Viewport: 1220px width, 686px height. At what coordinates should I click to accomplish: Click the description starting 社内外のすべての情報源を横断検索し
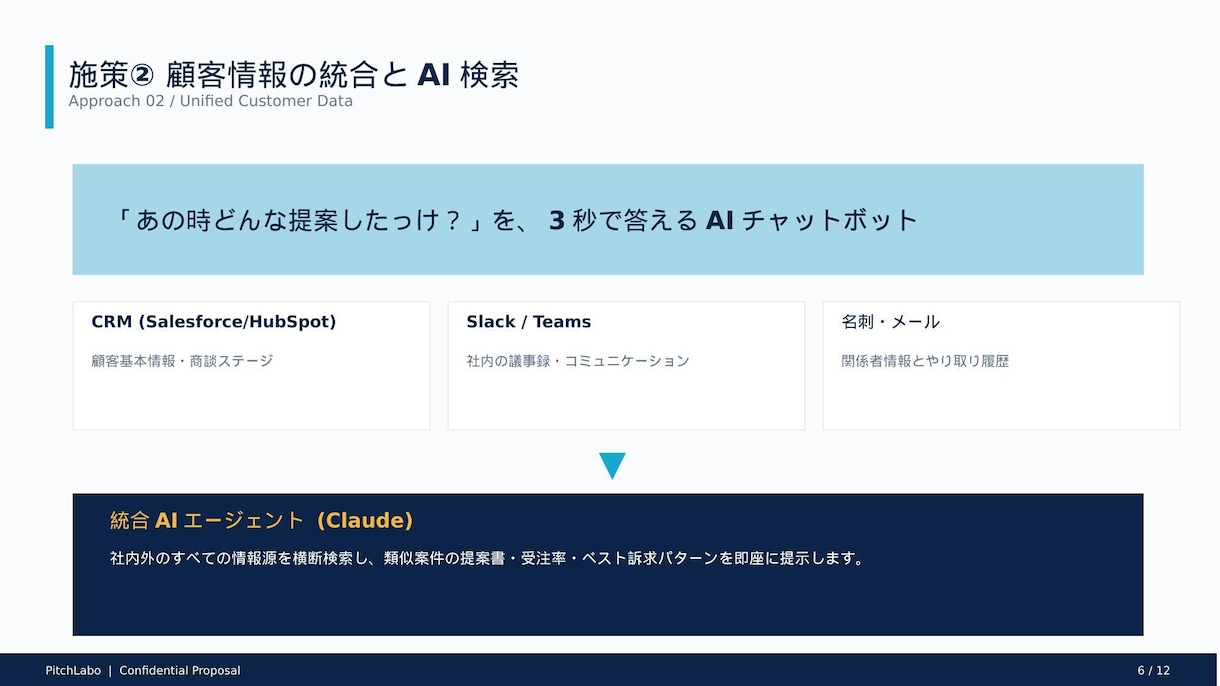[x=487, y=559]
